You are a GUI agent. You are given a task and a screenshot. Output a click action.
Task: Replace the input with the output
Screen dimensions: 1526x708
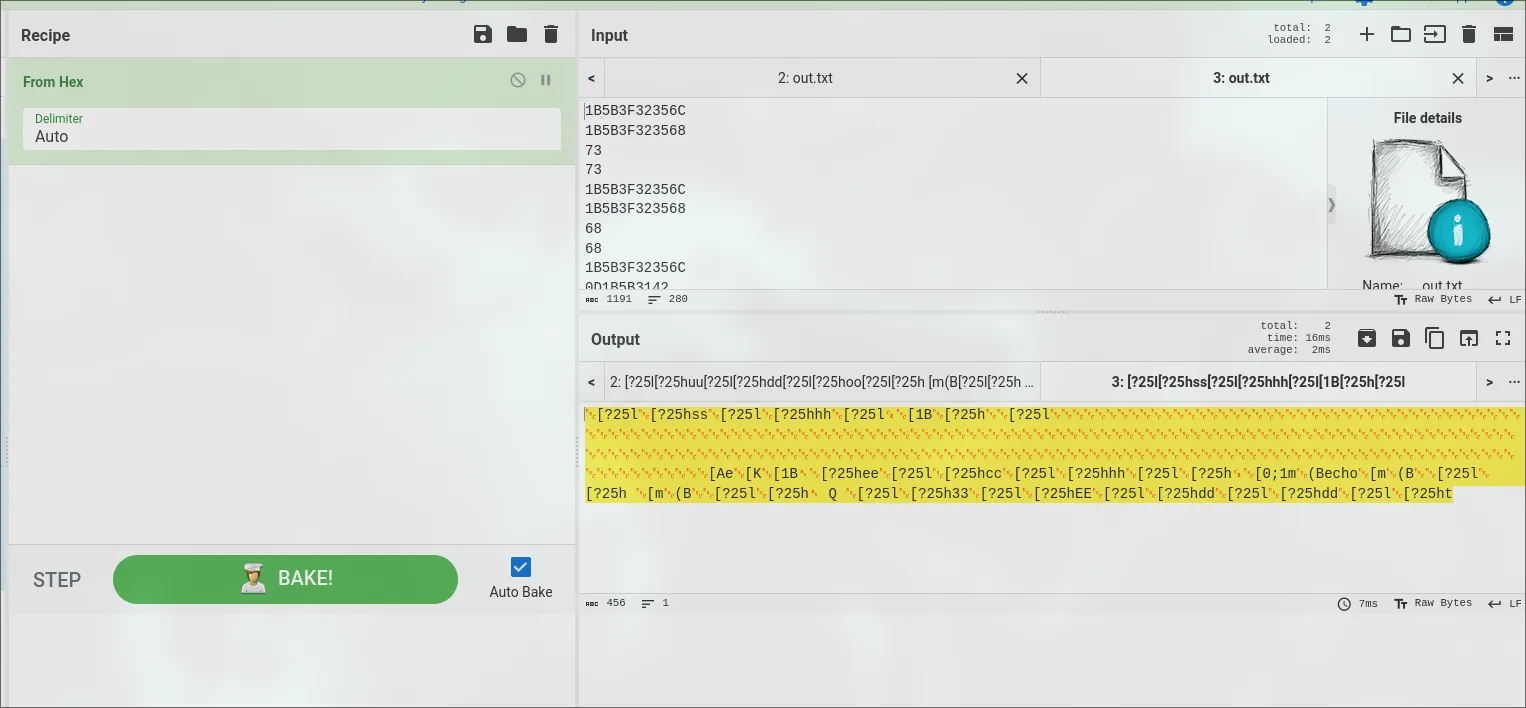coord(1469,339)
